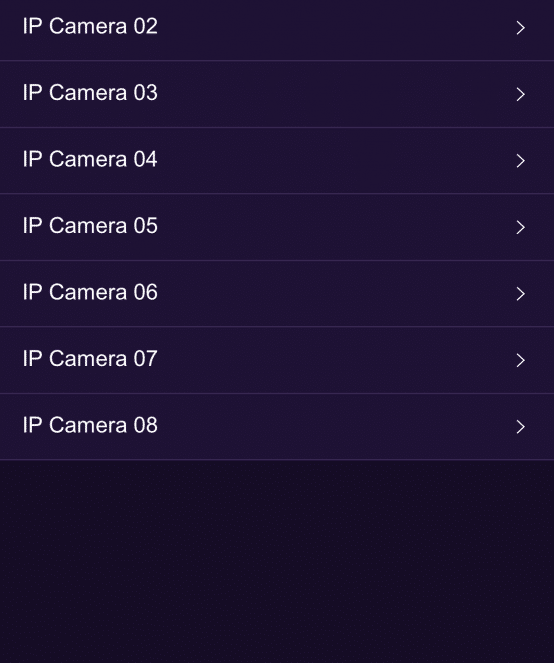Select the IP Camera 03 label

tap(90, 93)
